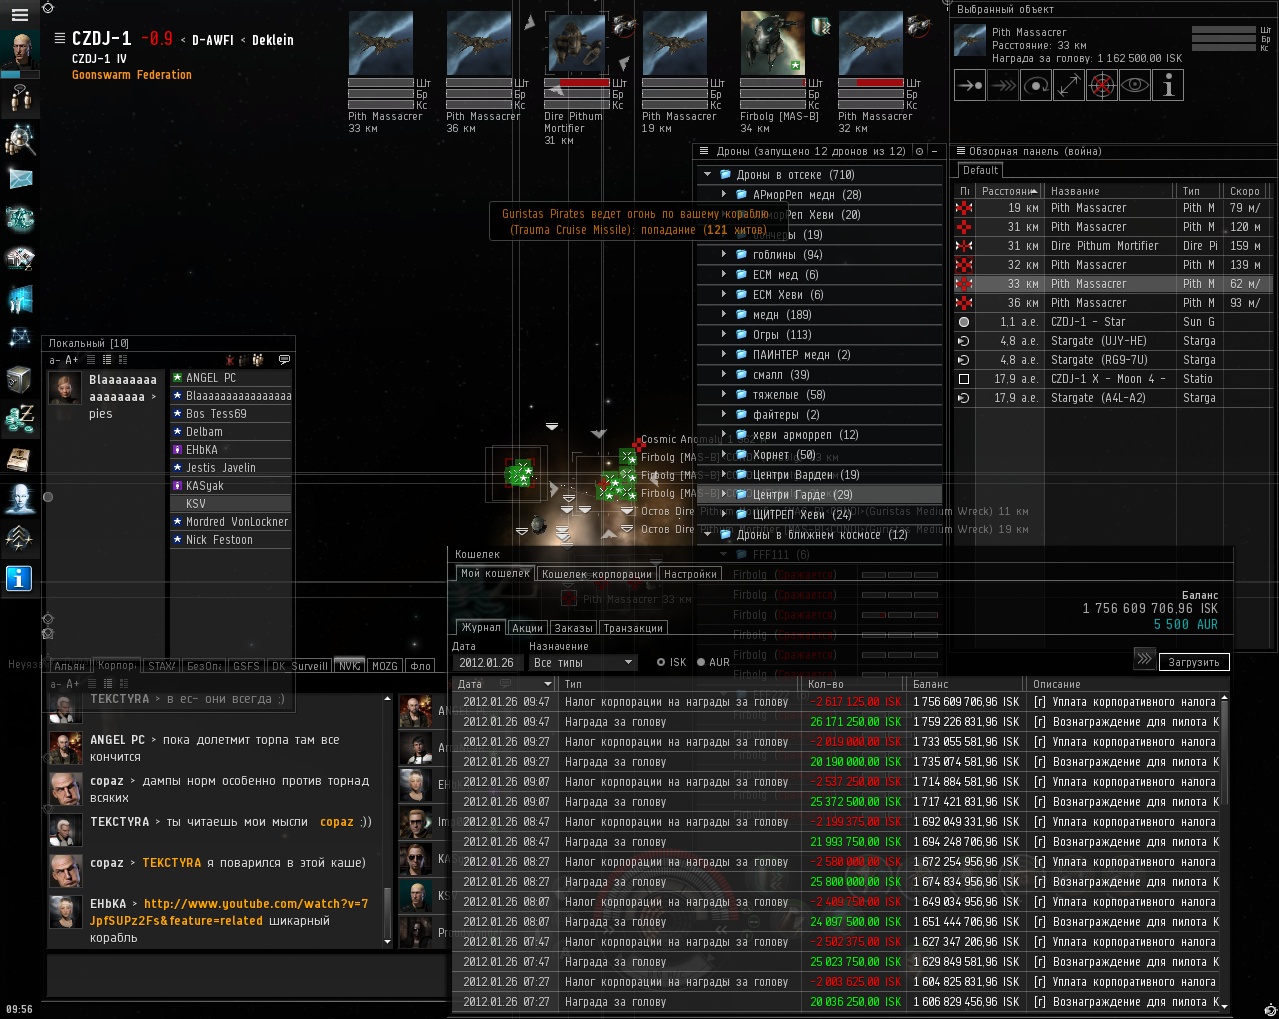Click Approach icon in Selected Item panel
Screen dimensions: 1279x1019
coord(969,86)
